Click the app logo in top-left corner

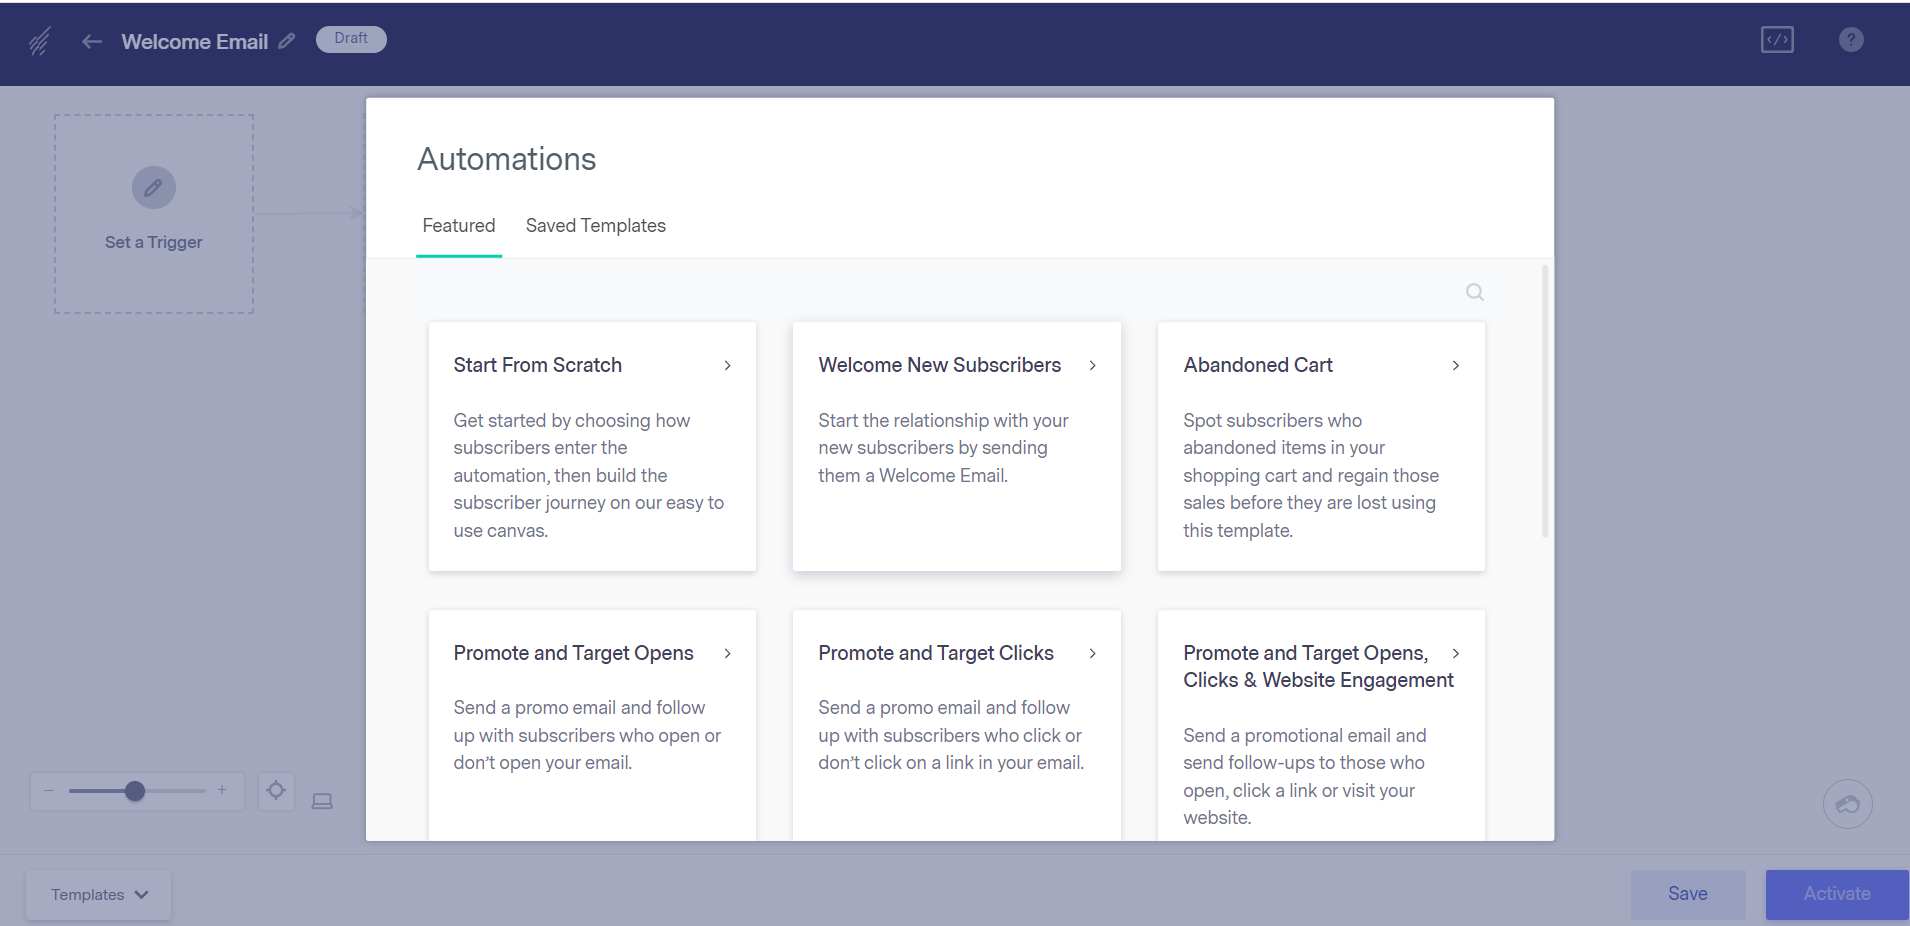(40, 41)
